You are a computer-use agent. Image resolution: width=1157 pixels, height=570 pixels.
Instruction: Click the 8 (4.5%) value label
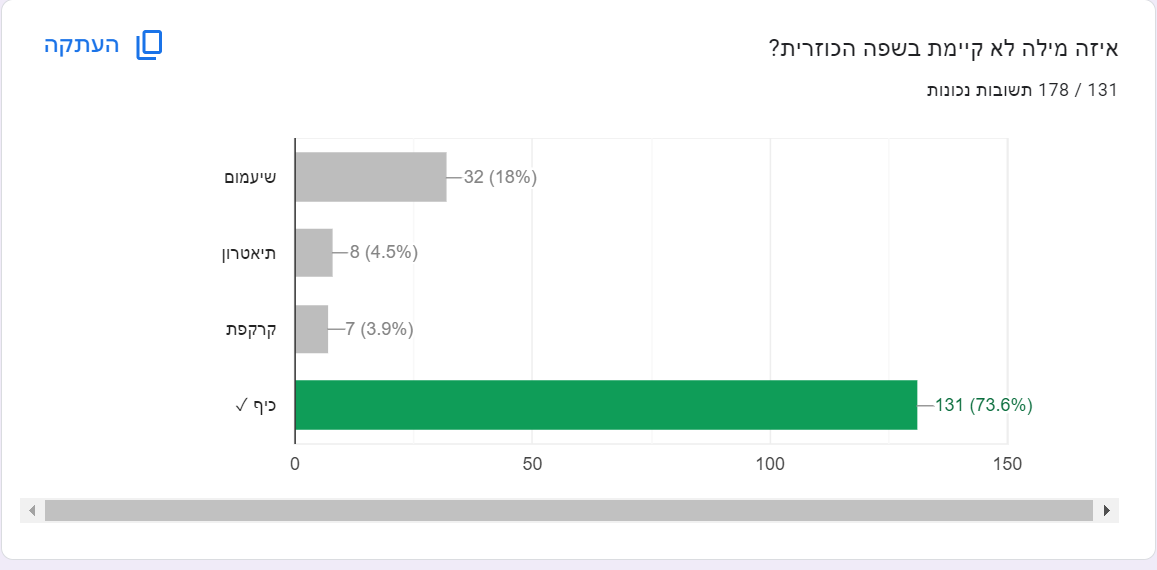384,253
